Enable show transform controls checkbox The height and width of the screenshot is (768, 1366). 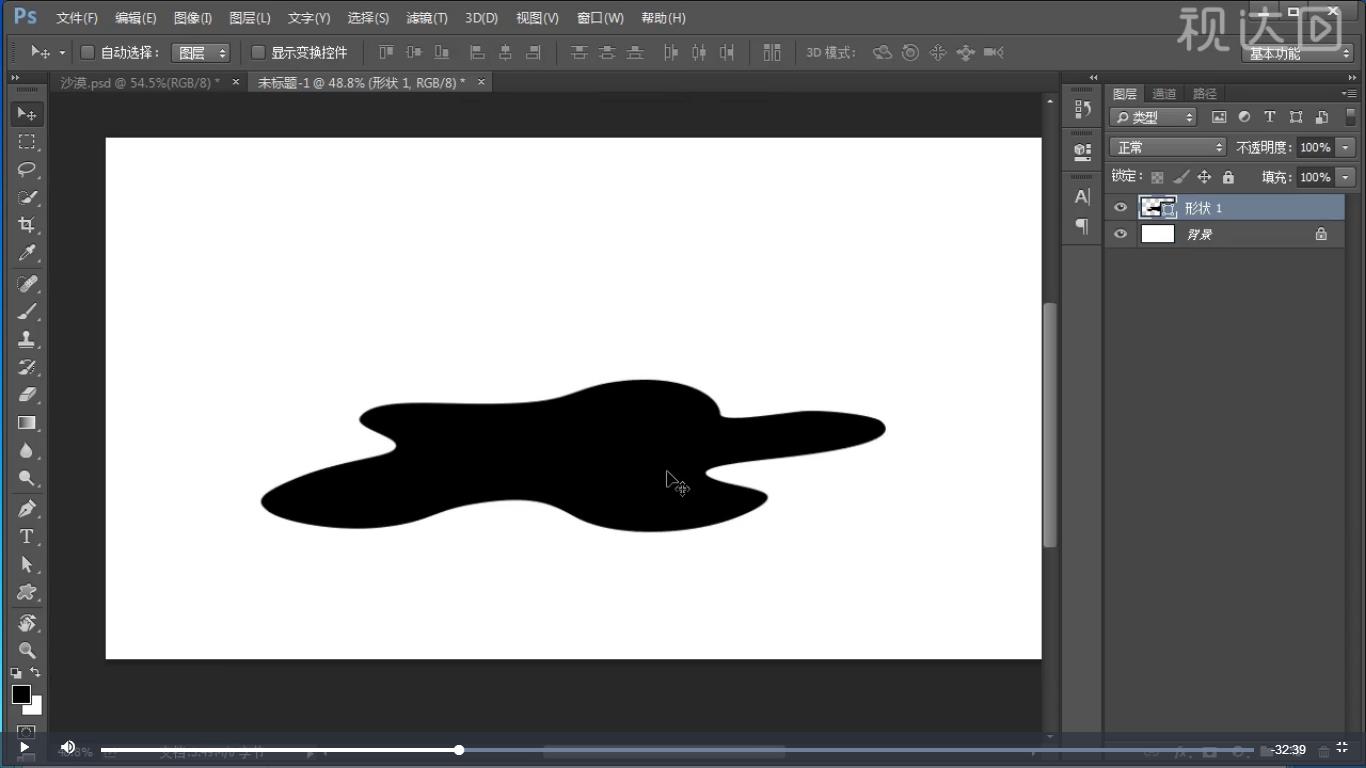click(258, 52)
